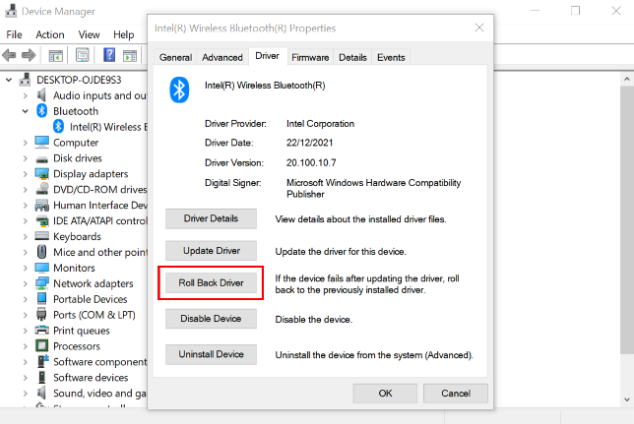Click the blue Help question mark icon
The height and width of the screenshot is (424, 634).
click(x=109, y=55)
